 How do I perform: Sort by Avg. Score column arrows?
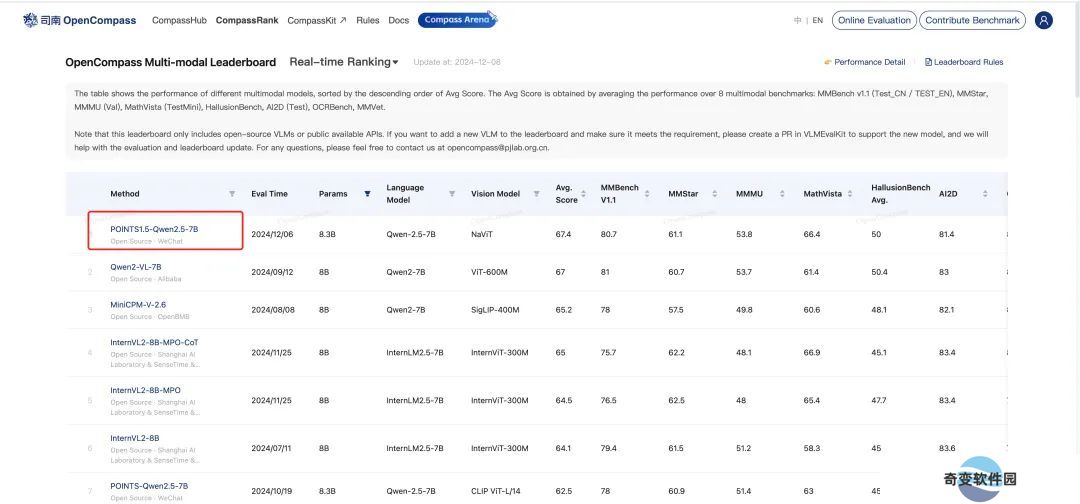(x=586, y=194)
